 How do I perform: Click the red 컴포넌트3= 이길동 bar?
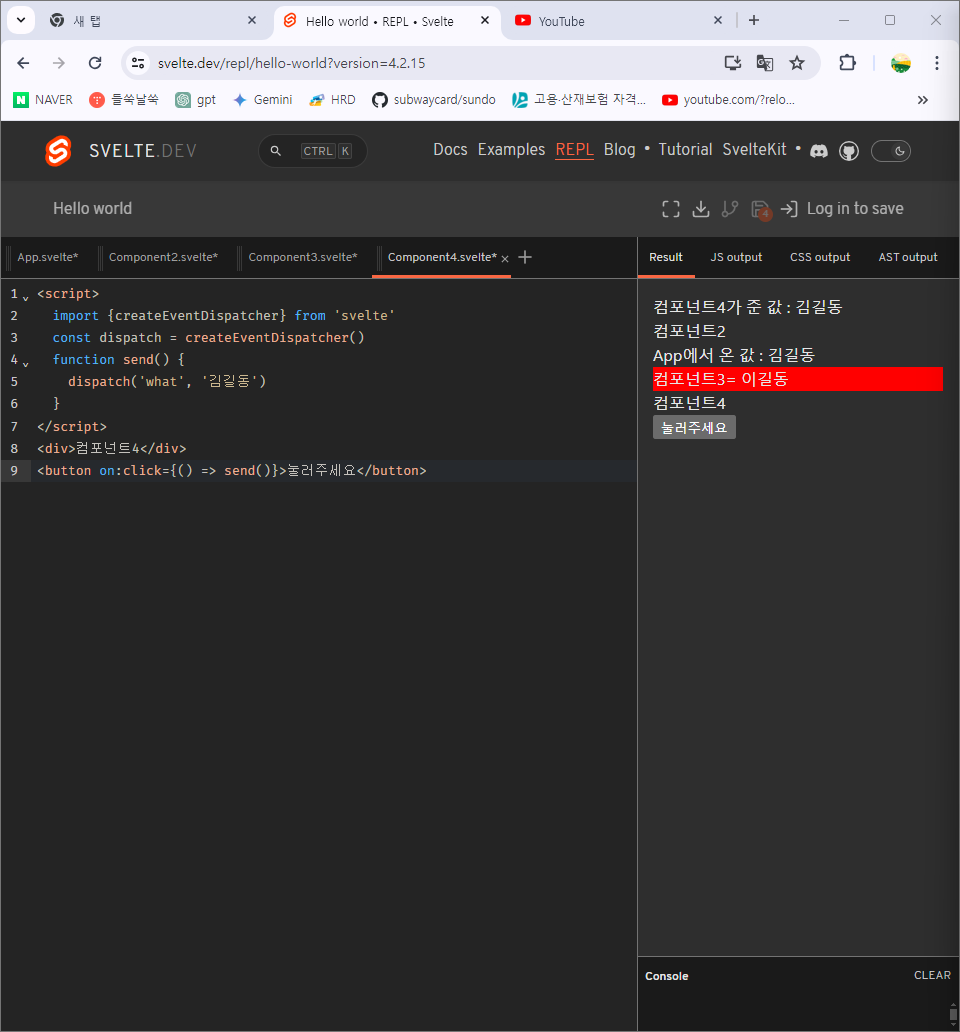[x=797, y=379]
